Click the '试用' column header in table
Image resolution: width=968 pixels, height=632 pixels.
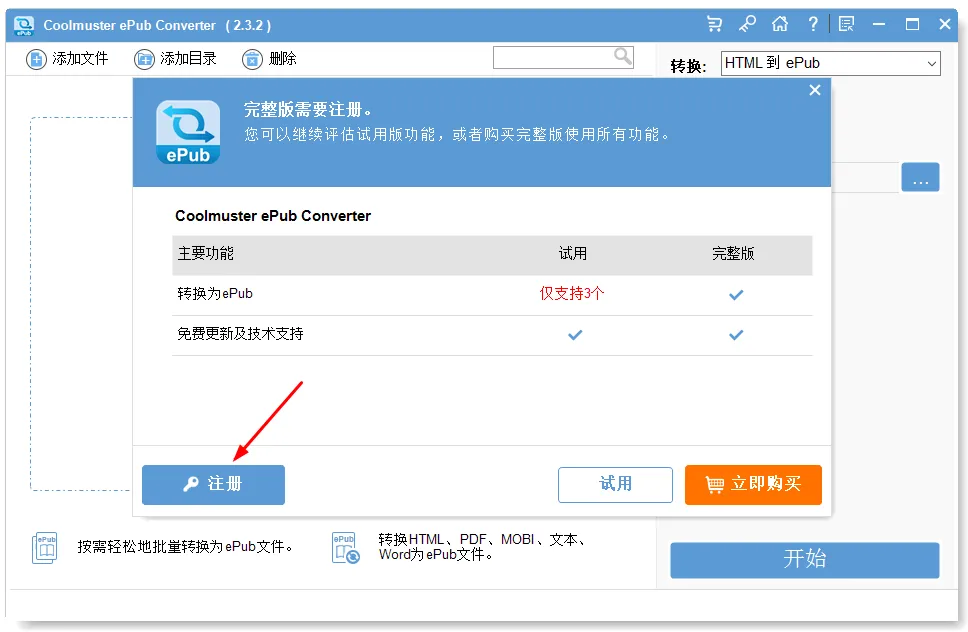[x=573, y=254]
